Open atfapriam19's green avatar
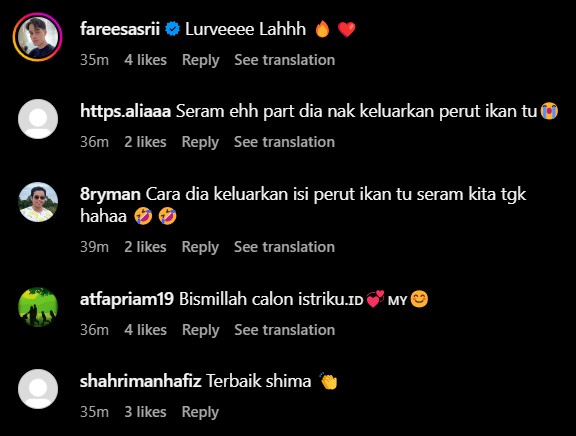This screenshot has width=576, height=436. pyautogui.click(x=38, y=307)
